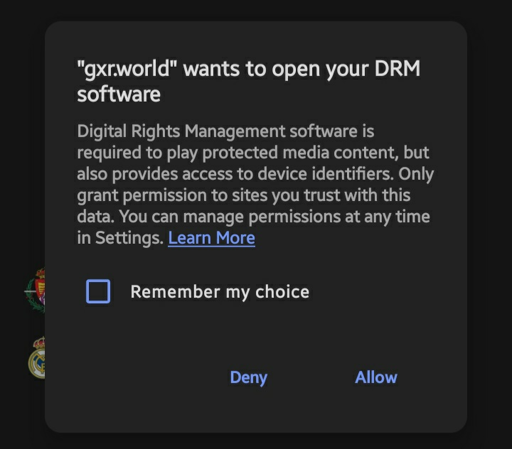Click the "Digital Rights Management" description text
Image resolution: width=512 pixels, height=449 pixels.
[181, 131]
